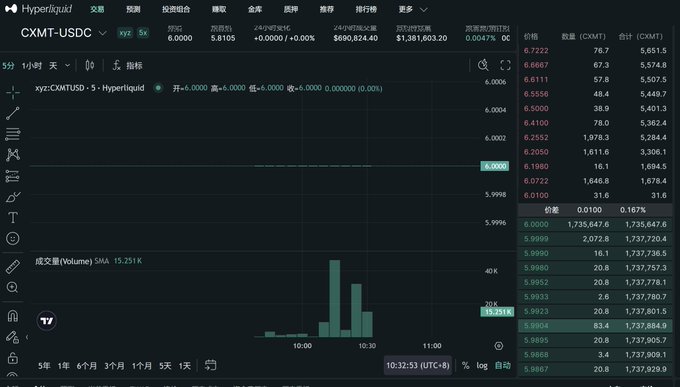Screen dimensions: 680x387
Task: Select the ruler measure tool
Action: point(13,266)
